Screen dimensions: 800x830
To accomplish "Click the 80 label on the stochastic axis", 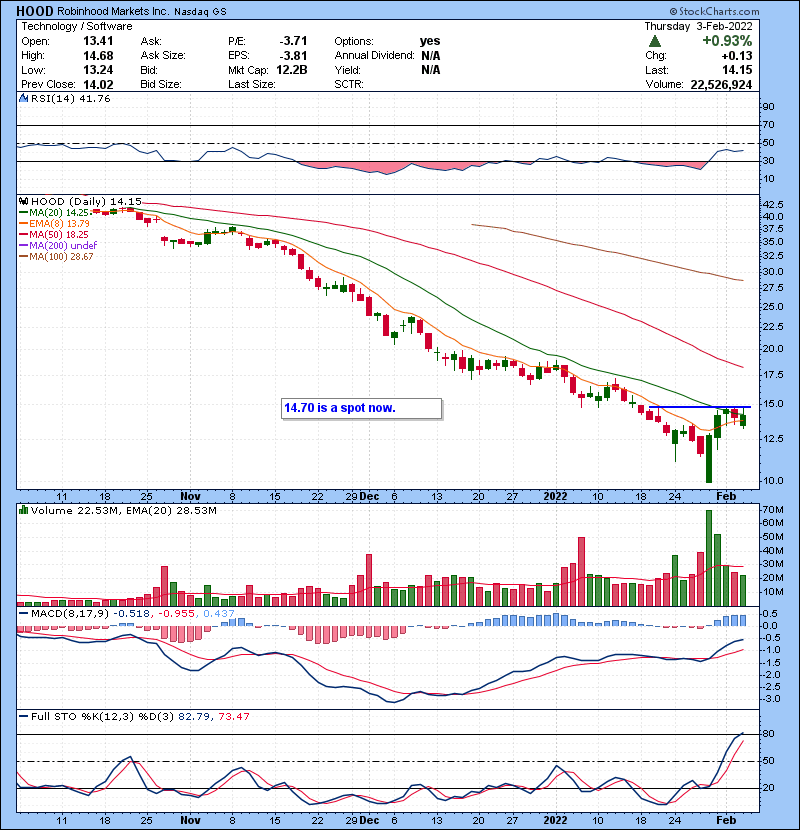I will point(768,734).
